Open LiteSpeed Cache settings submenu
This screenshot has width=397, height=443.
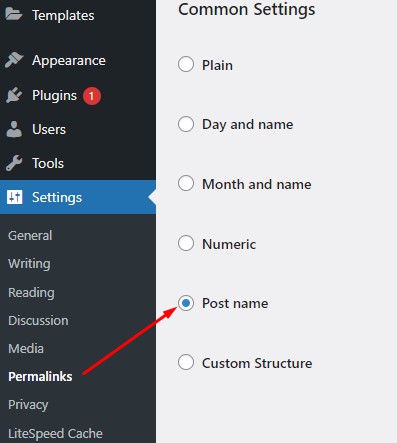pyautogui.click(x=55, y=434)
